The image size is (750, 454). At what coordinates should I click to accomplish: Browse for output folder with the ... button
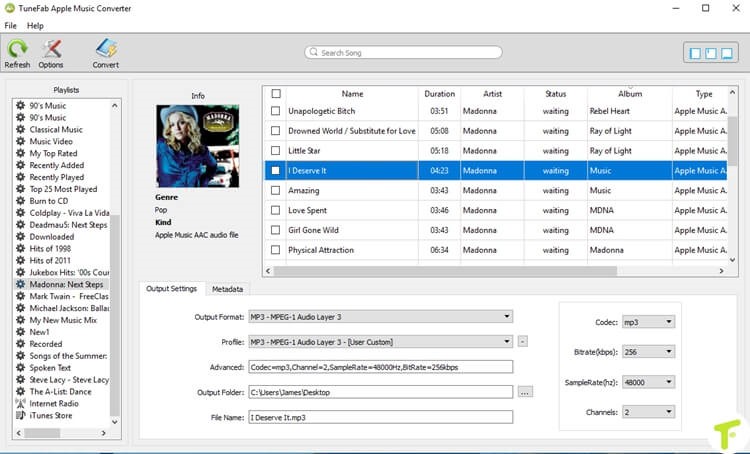coord(525,392)
